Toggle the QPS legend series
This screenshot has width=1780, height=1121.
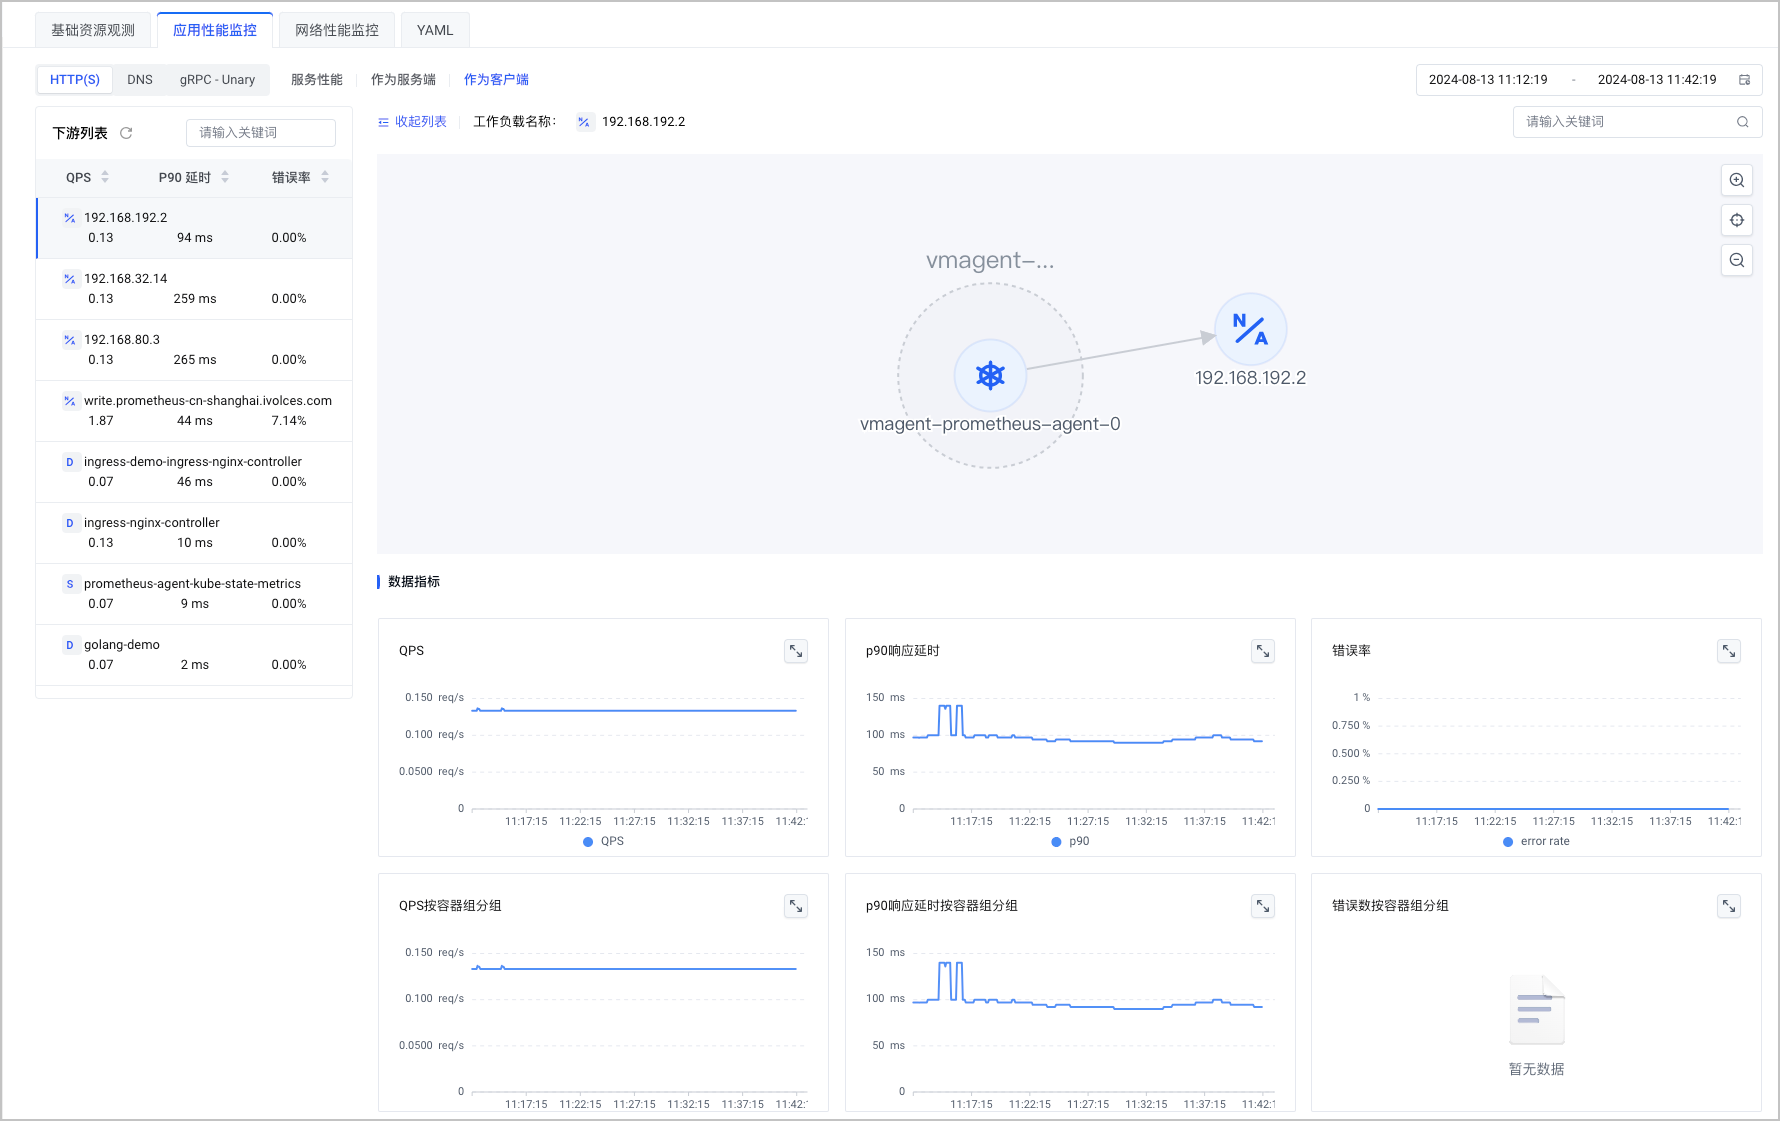[x=603, y=842]
